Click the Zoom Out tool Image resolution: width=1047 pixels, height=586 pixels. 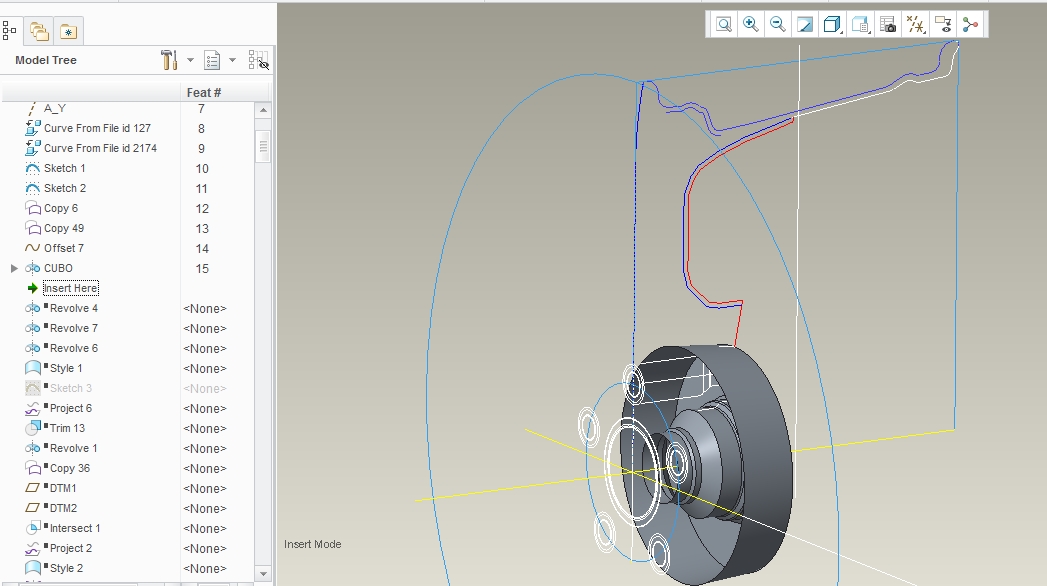point(777,25)
